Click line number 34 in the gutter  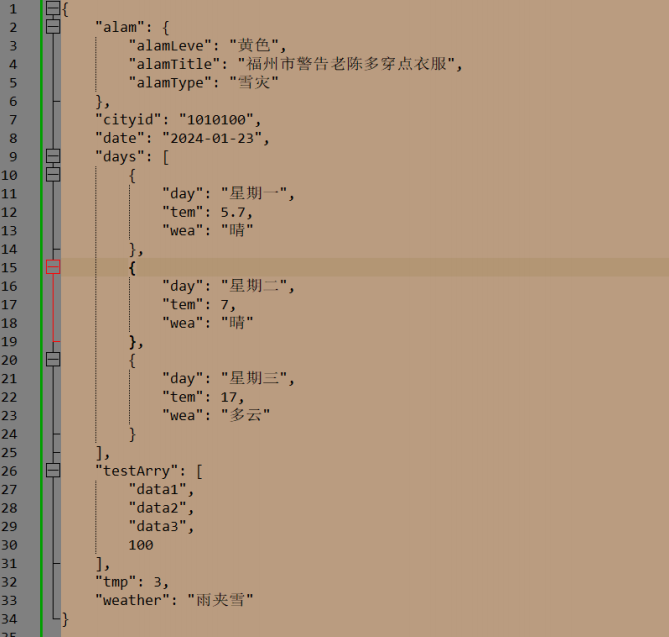point(9,619)
